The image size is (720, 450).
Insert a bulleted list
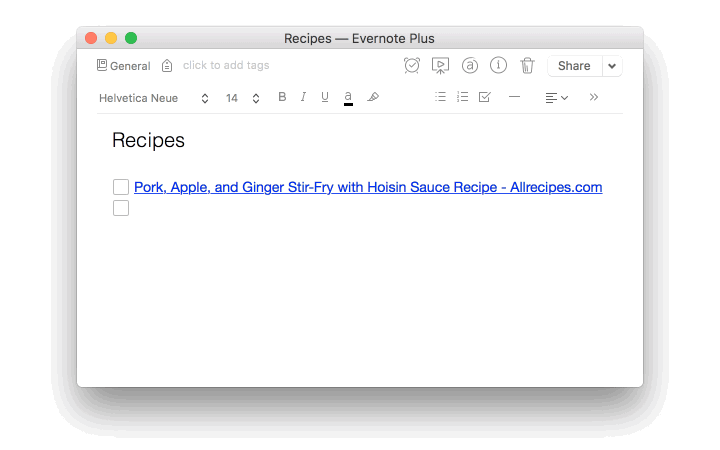(440, 98)
